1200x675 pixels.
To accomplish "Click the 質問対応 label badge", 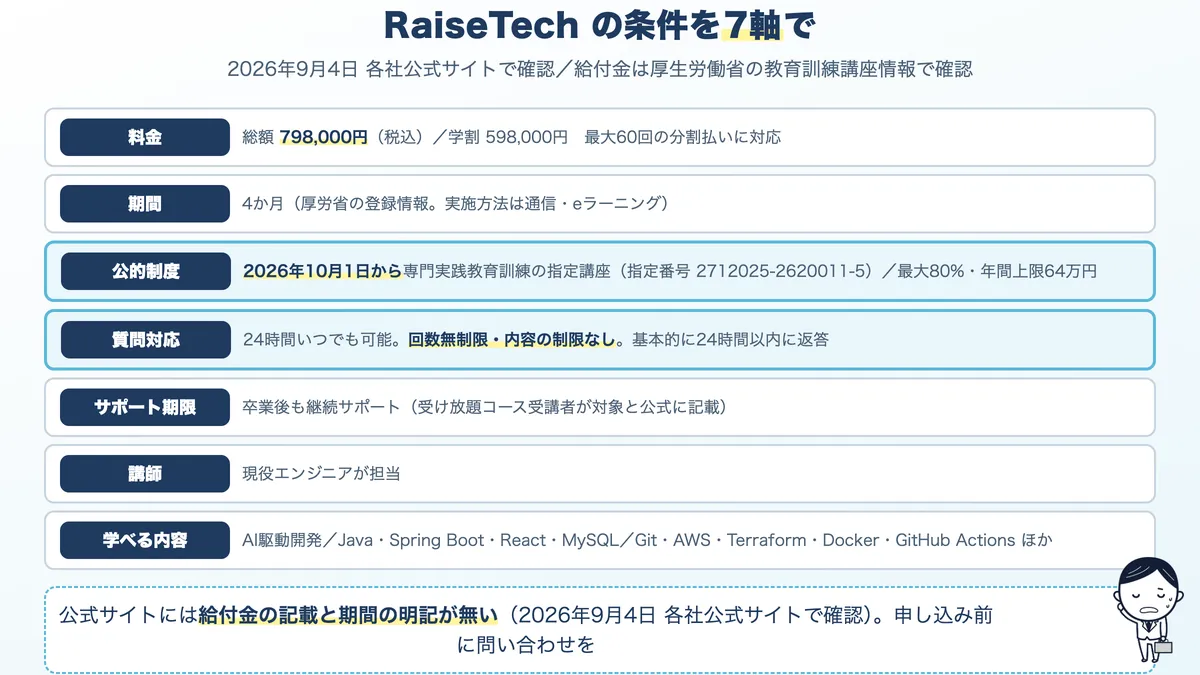I will pyautogui.click(x=146, y=339).
